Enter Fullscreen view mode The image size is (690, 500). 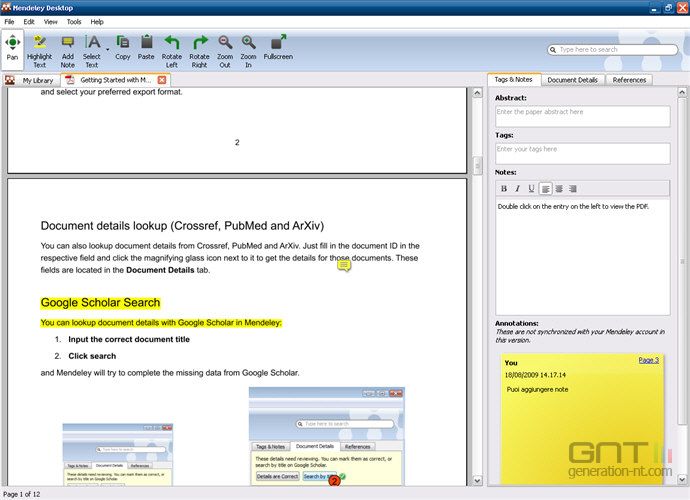coord(278,48)
